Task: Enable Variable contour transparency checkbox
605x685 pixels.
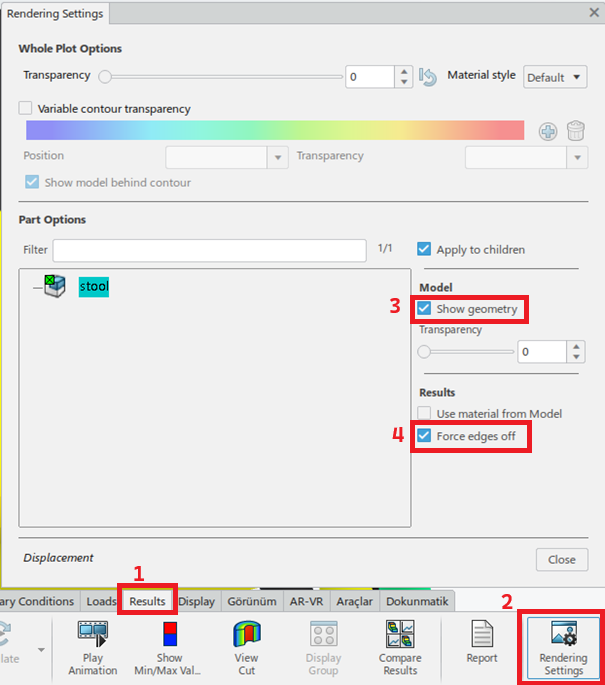Action: coord(26,108)
